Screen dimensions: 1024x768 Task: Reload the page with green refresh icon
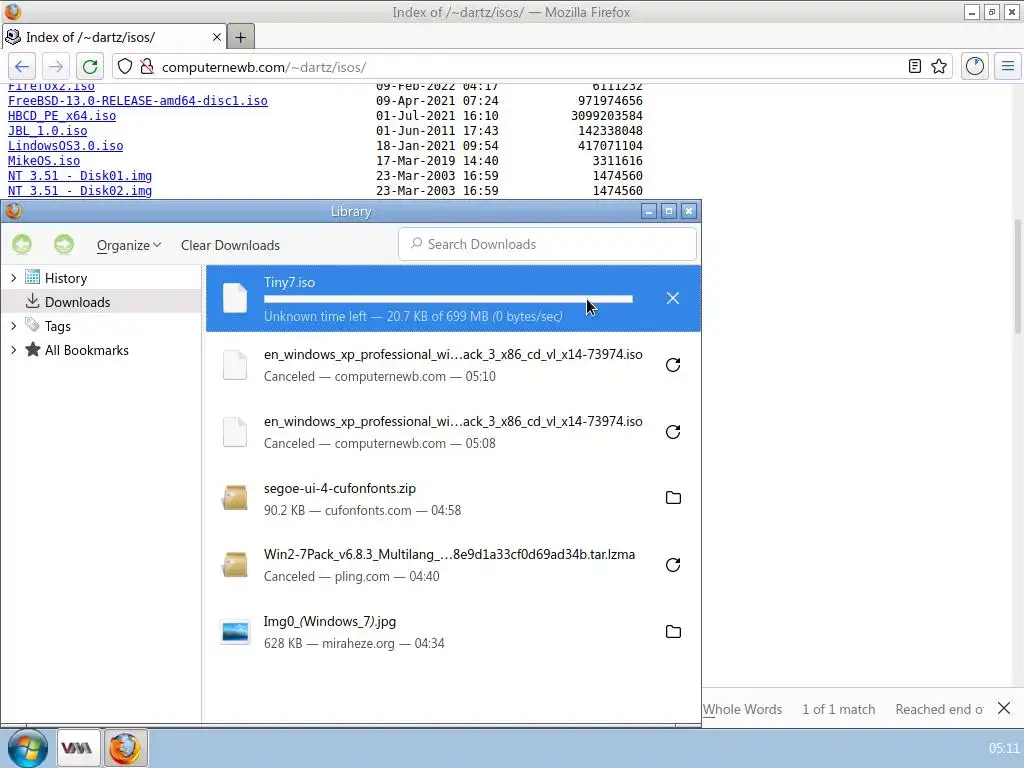click(x=90, y=67)
